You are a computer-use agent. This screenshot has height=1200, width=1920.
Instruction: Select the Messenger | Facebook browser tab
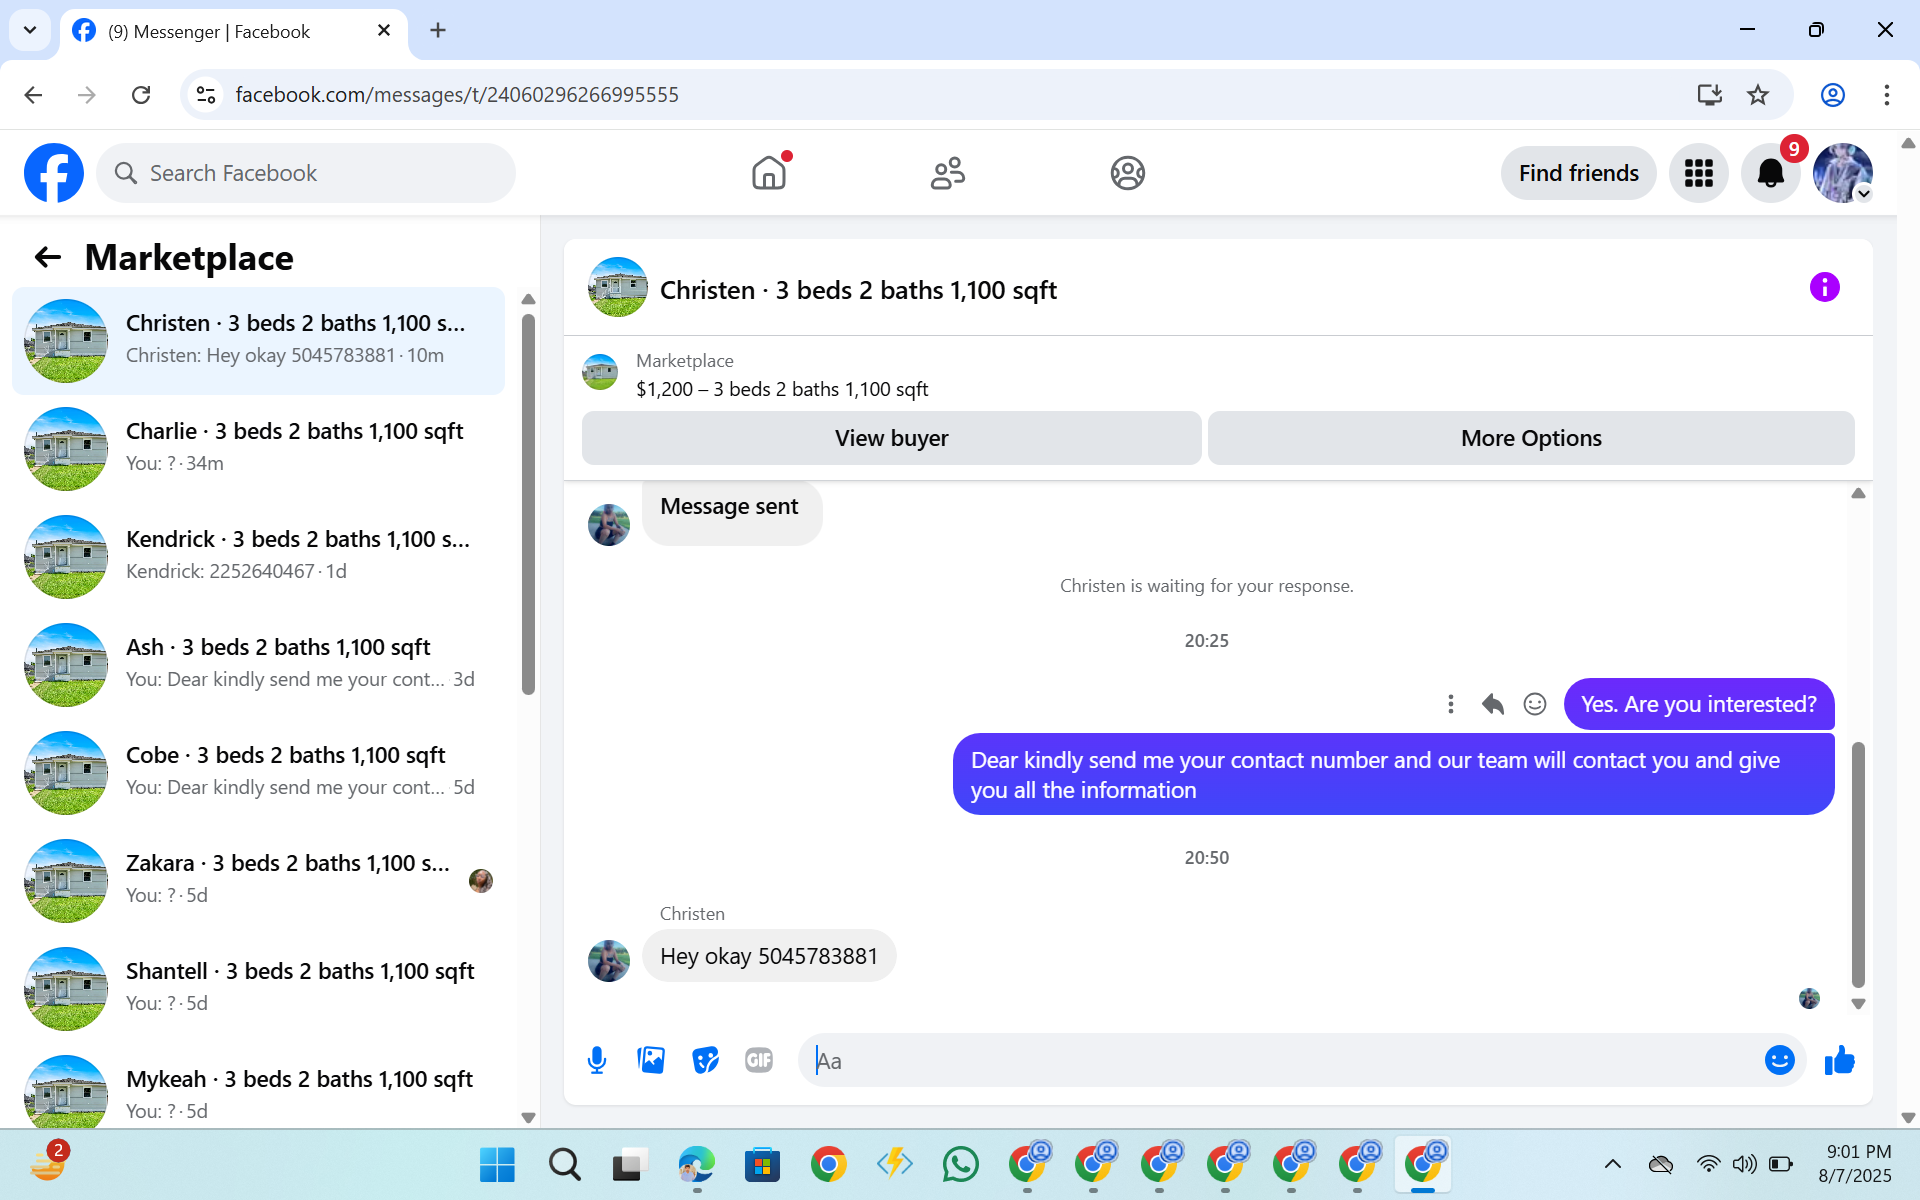click(232, 31)
